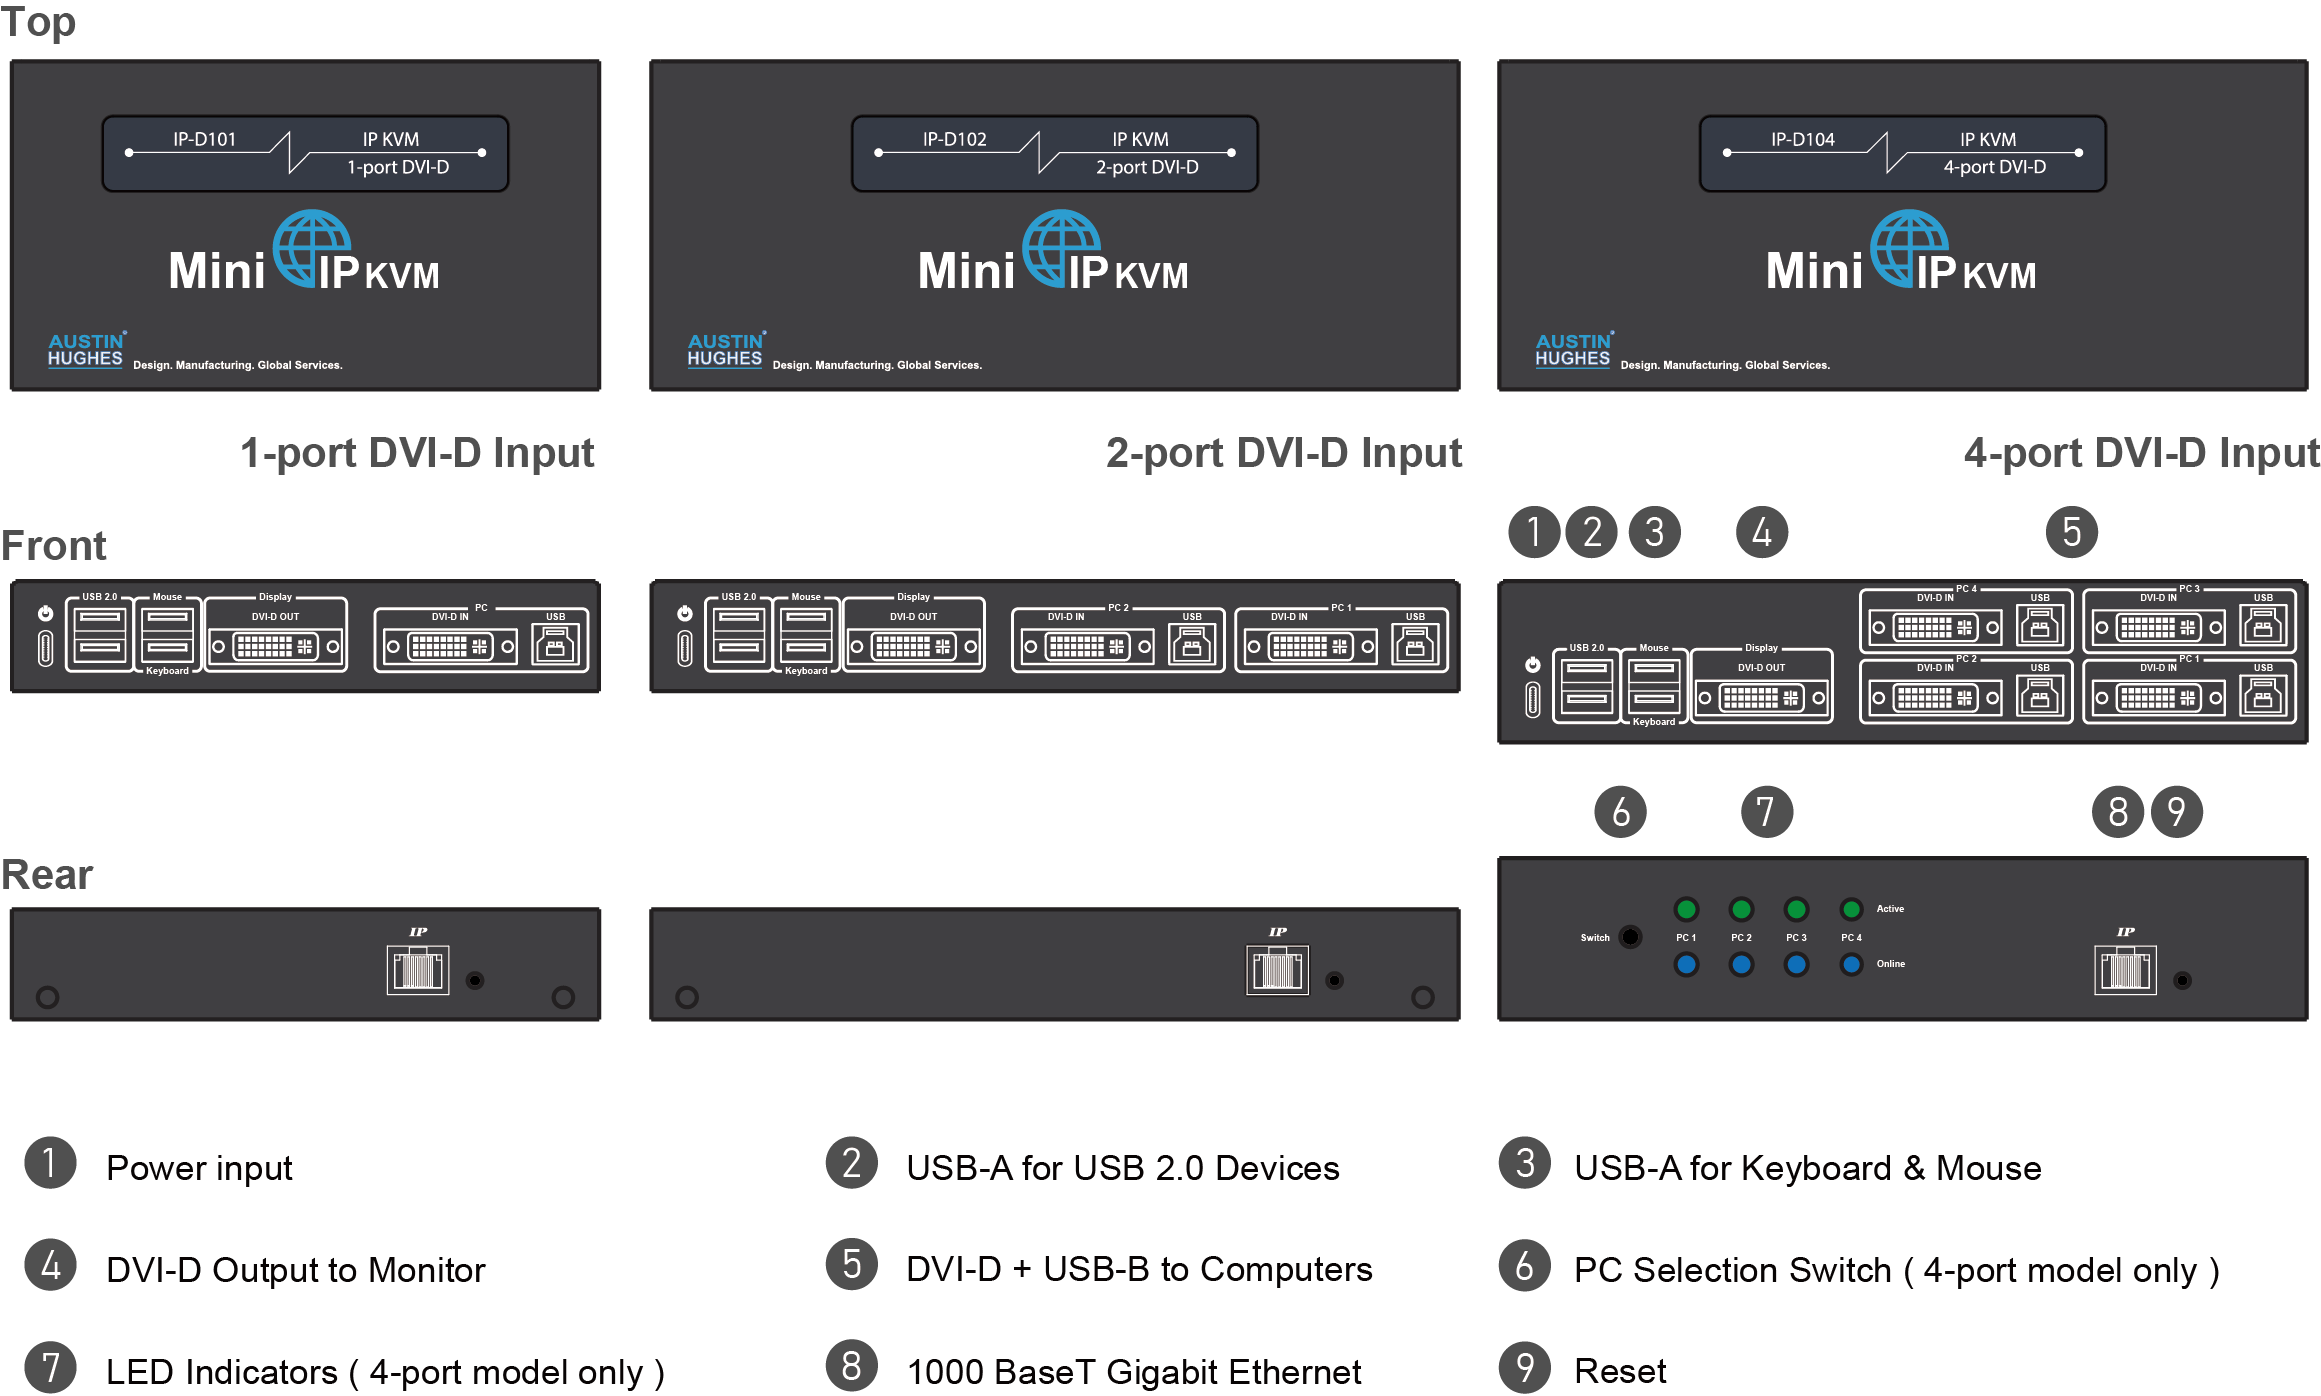Click the blue Online LED below PC 4
Screen dimensions: 2321x1396
click(x=1851, y=964)
